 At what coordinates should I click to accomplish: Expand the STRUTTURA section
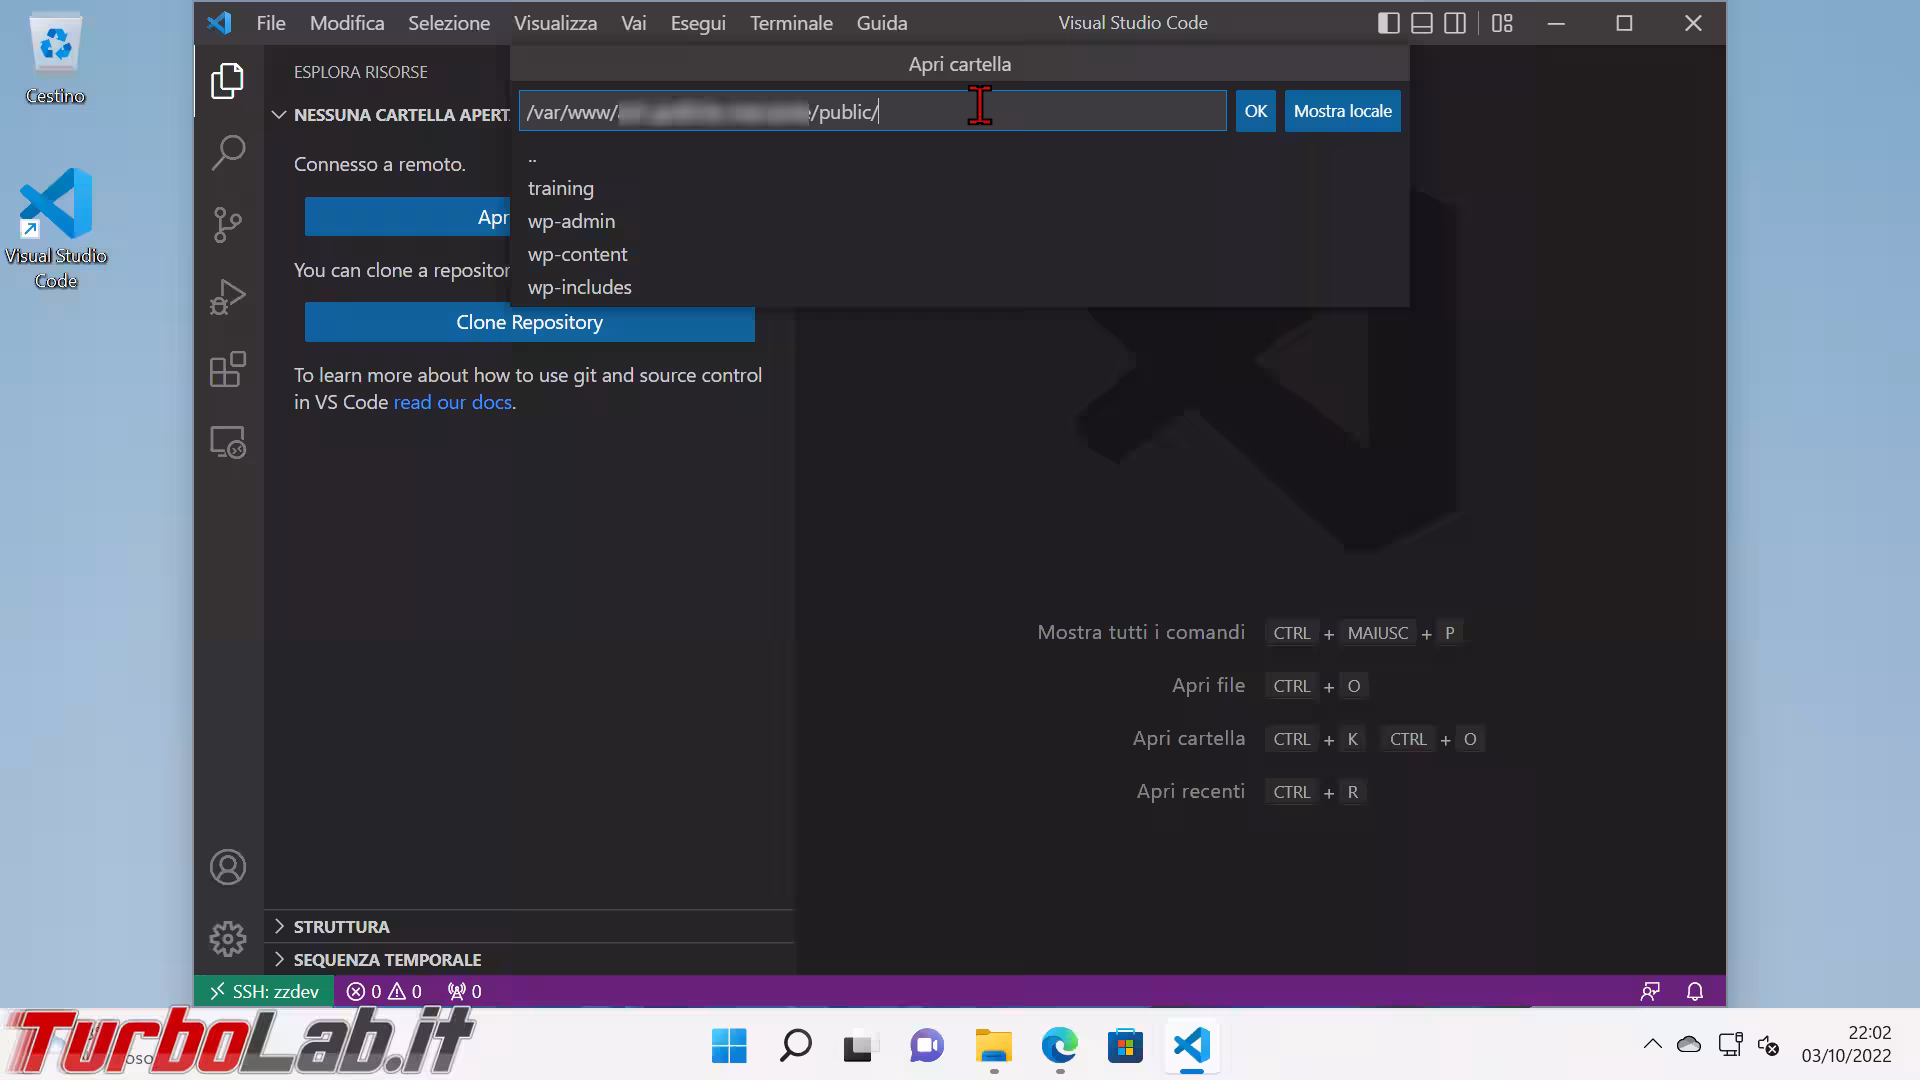pos(341,926)
